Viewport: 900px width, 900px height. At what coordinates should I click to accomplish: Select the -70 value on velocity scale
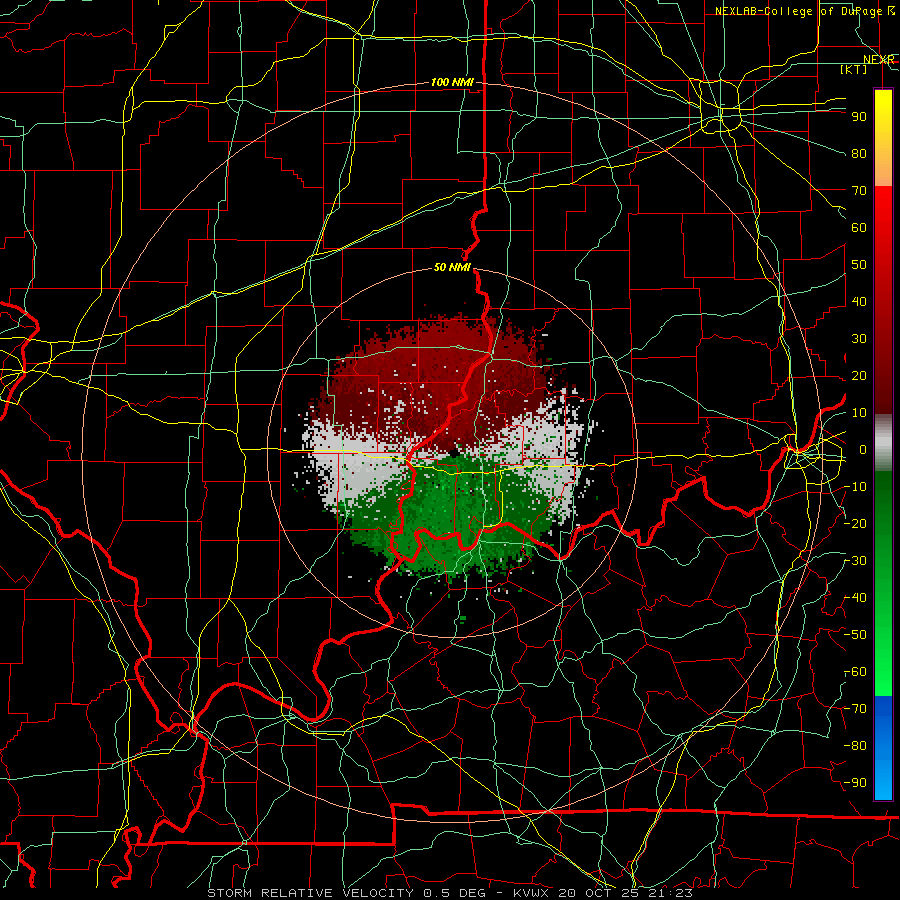click(855, 708)
